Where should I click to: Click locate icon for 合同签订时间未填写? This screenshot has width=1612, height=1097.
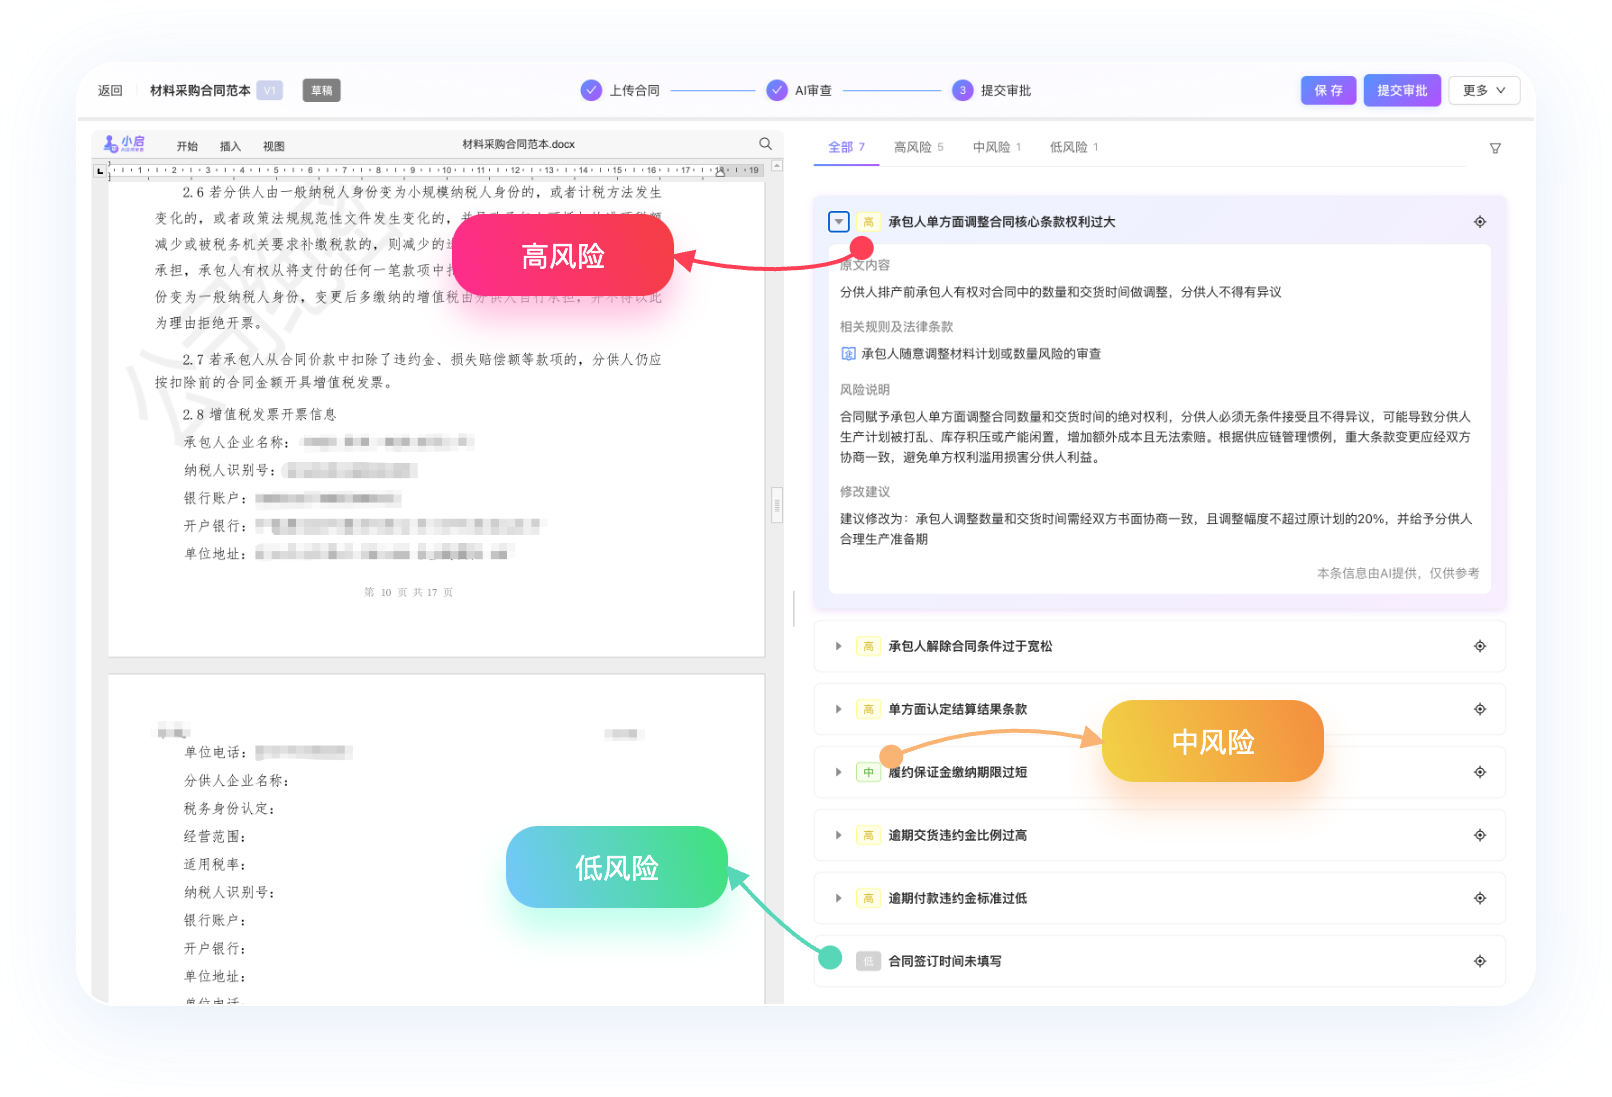[x=1480, y=962]
